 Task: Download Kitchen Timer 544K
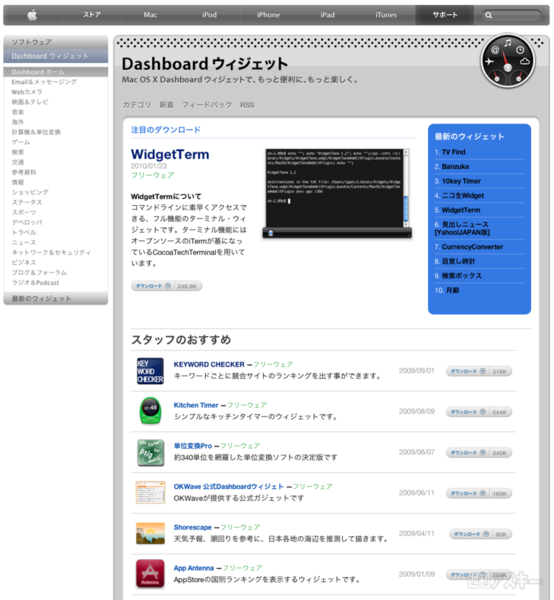coord(479,412)
